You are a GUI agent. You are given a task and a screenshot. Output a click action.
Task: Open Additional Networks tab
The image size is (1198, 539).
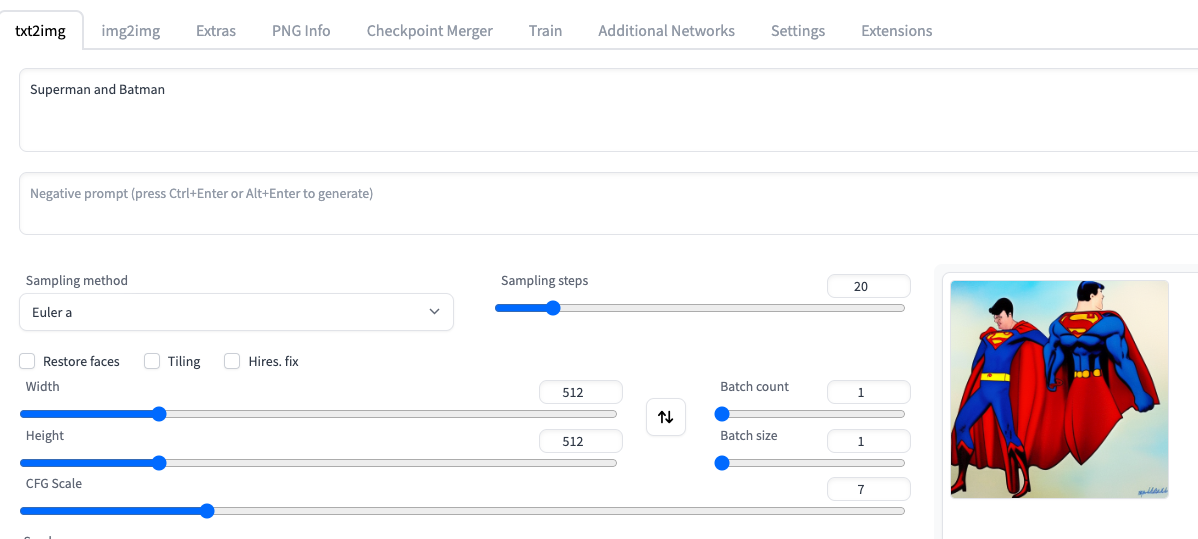tap(666, 31)
